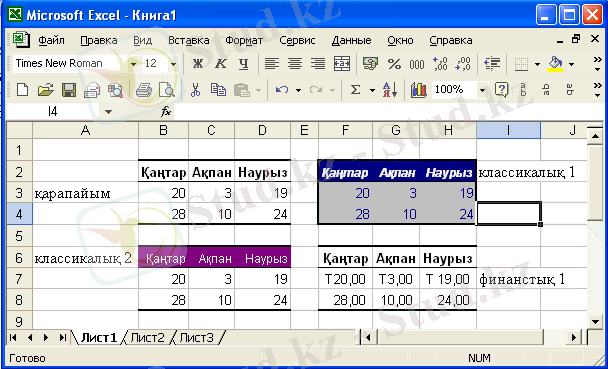Click the Merge and Center button
Viewport: 608px width, 369px height.
pos(342,64)
